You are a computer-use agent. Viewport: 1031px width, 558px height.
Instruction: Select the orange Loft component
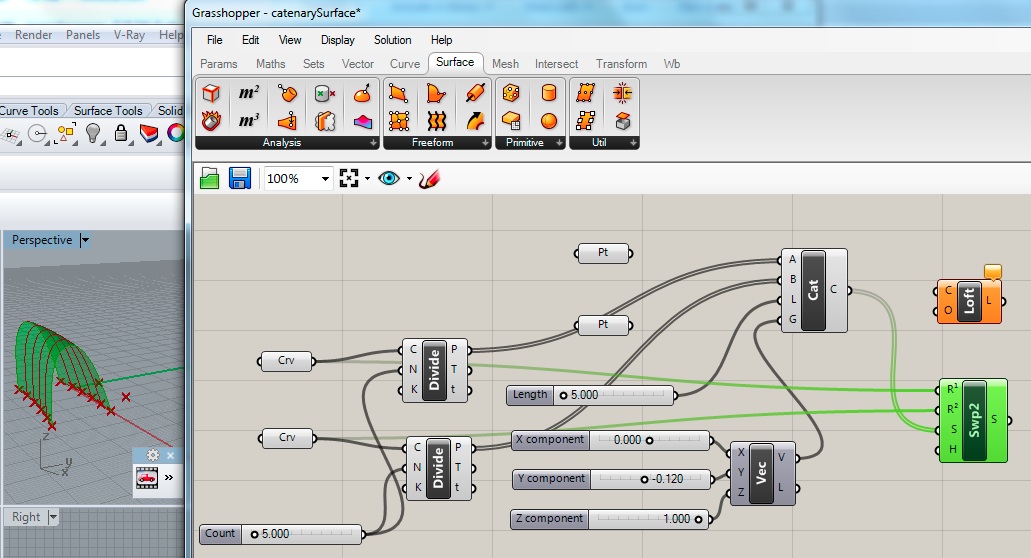[x=969, y=301]
